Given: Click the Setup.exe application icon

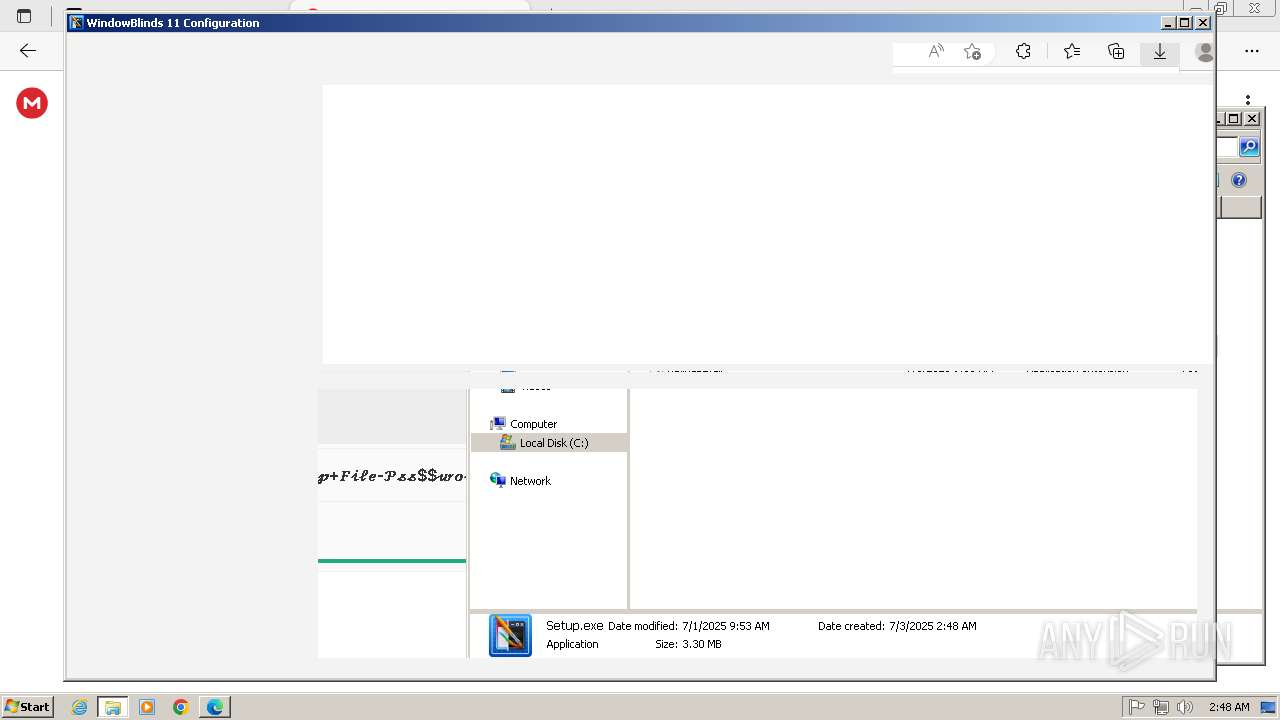Looking at the screenshot, I should click(510, 635).
